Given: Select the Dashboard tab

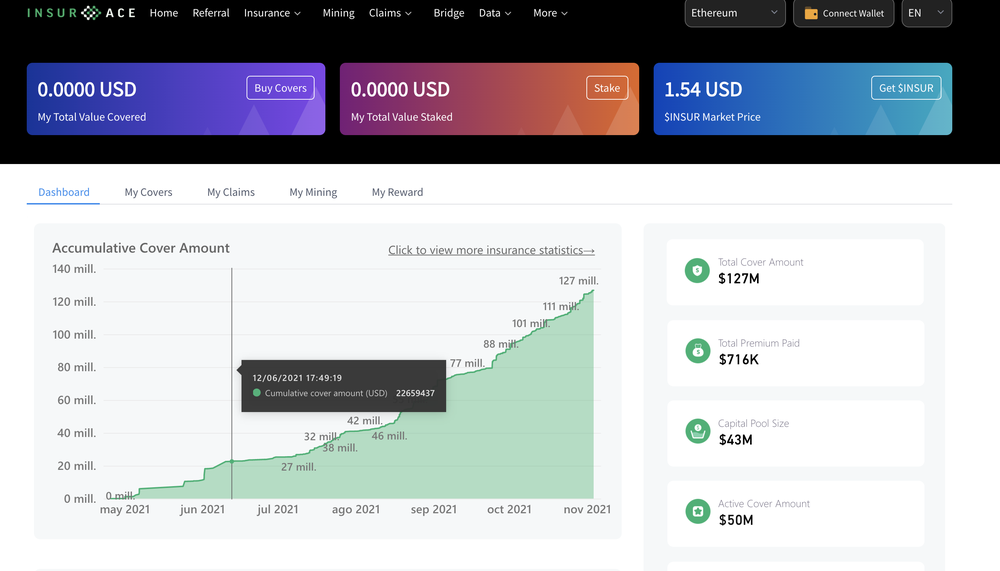Looking at the screenshot, I should click(64, 192).
